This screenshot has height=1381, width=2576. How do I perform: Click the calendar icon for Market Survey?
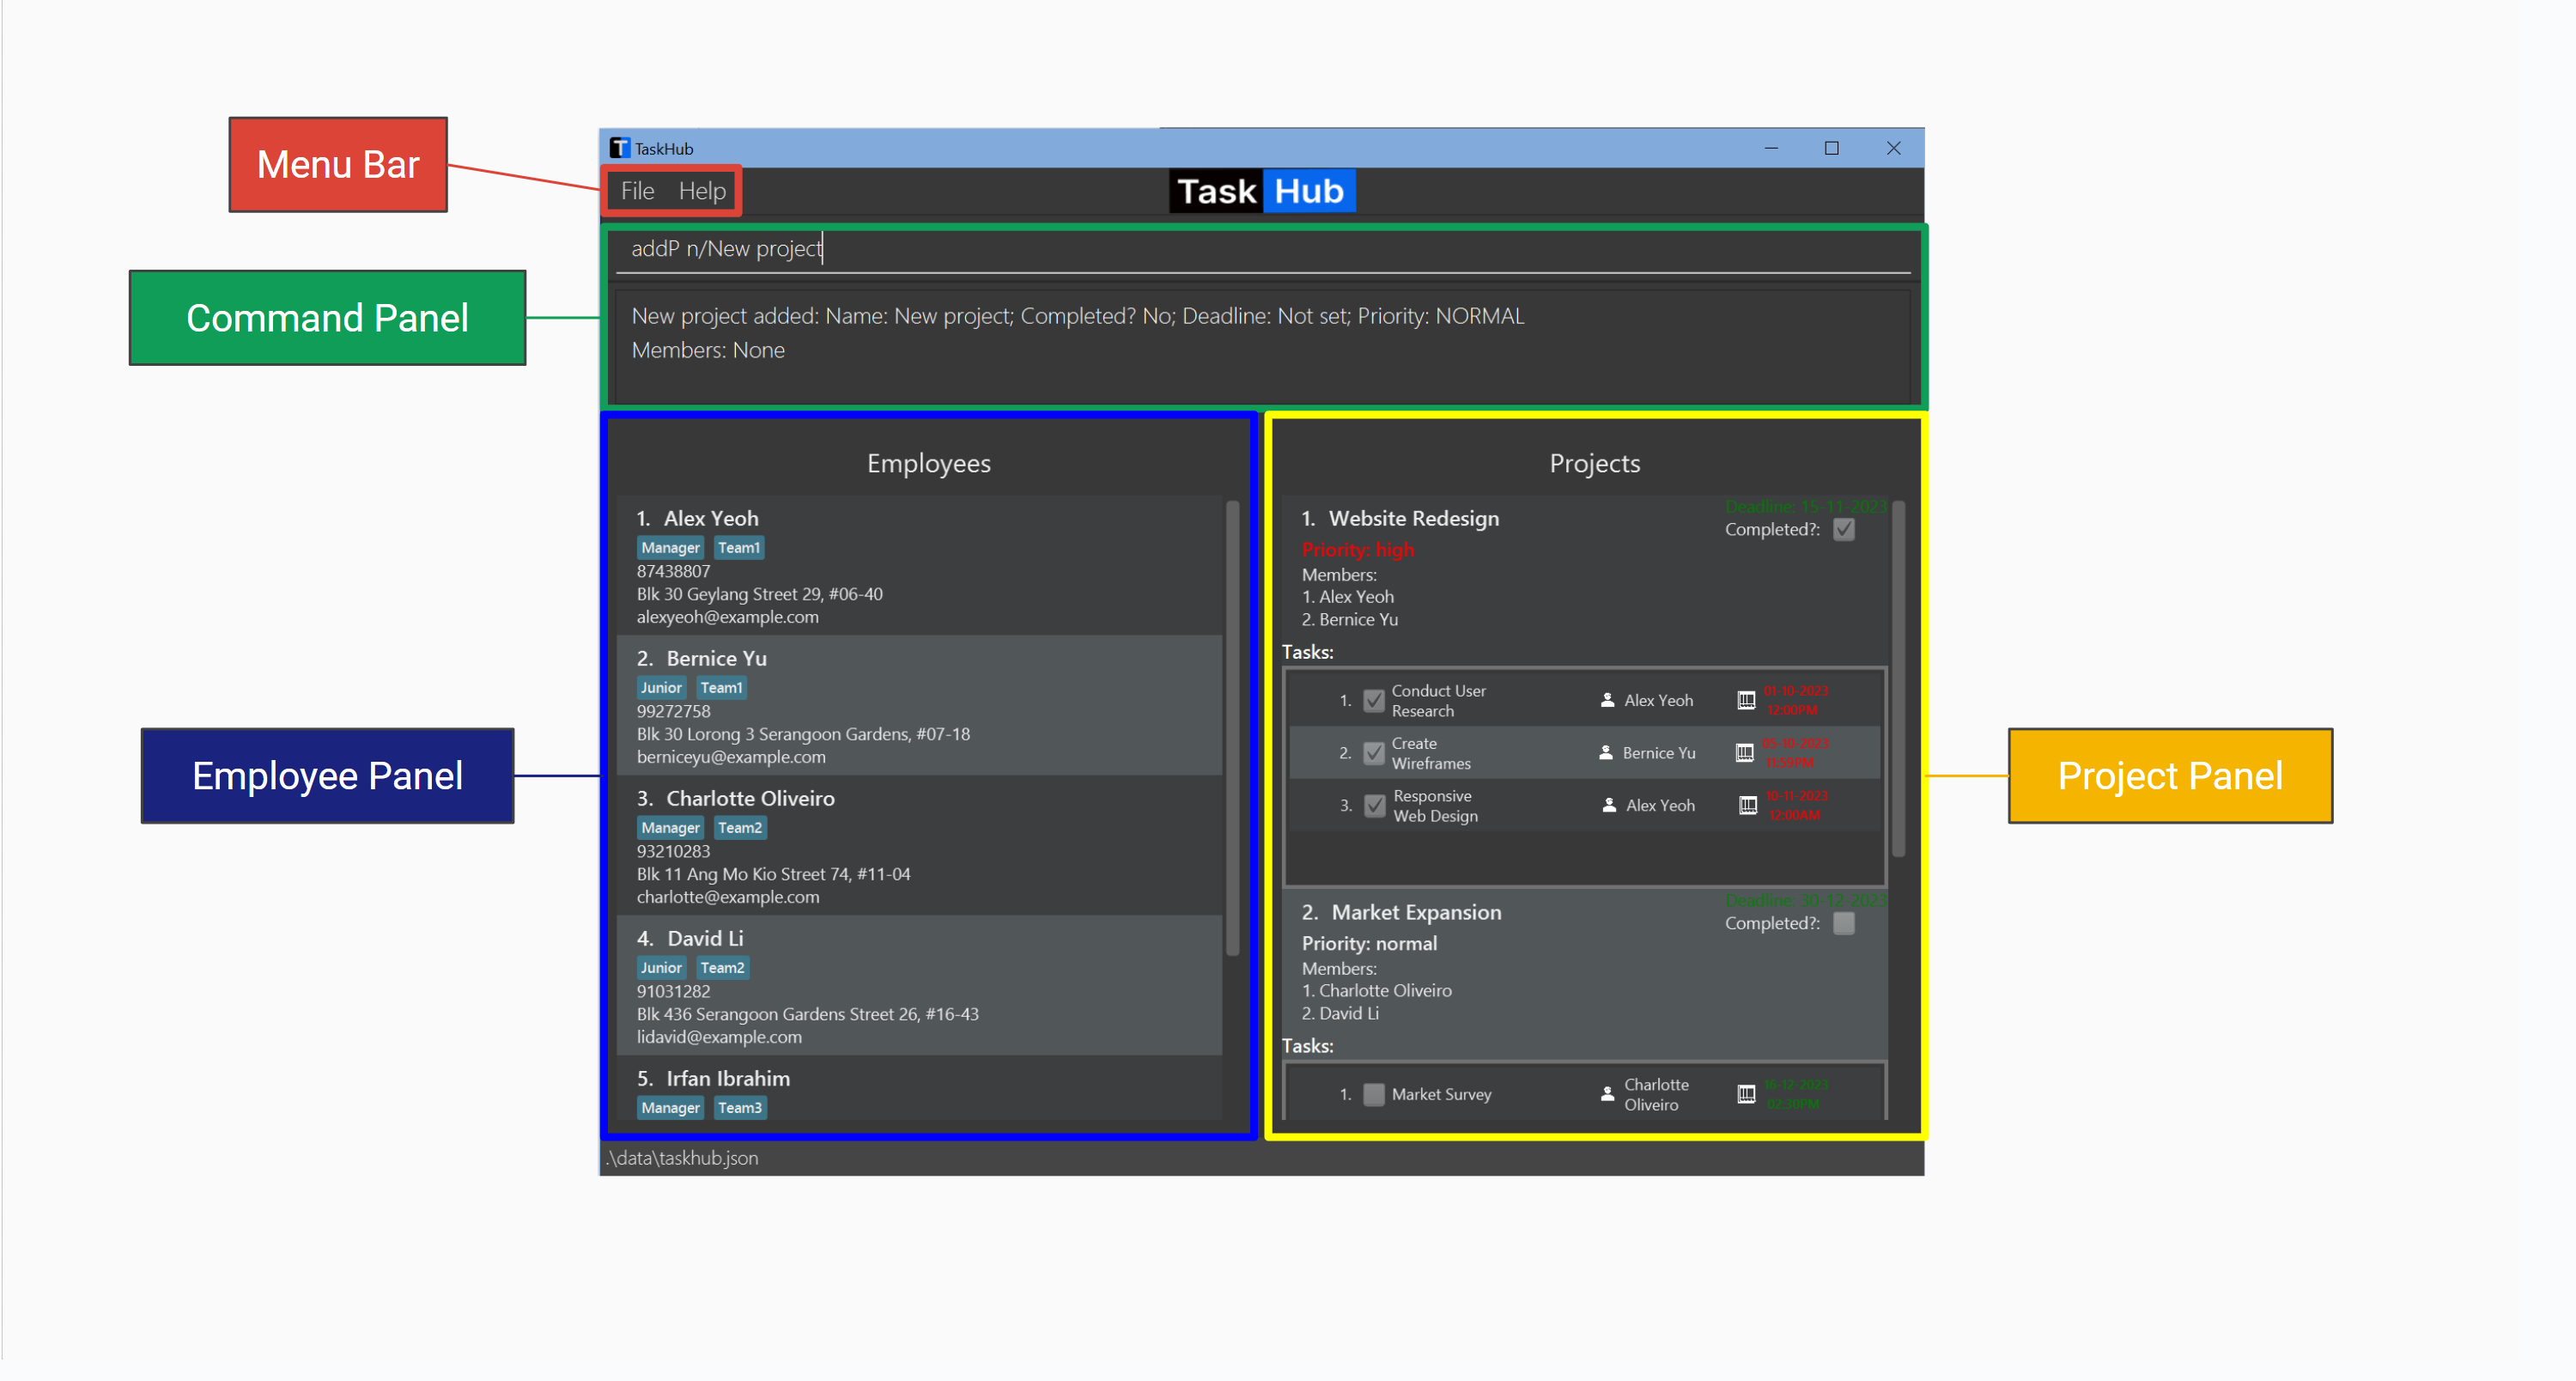click(x=1746, y=1094)
